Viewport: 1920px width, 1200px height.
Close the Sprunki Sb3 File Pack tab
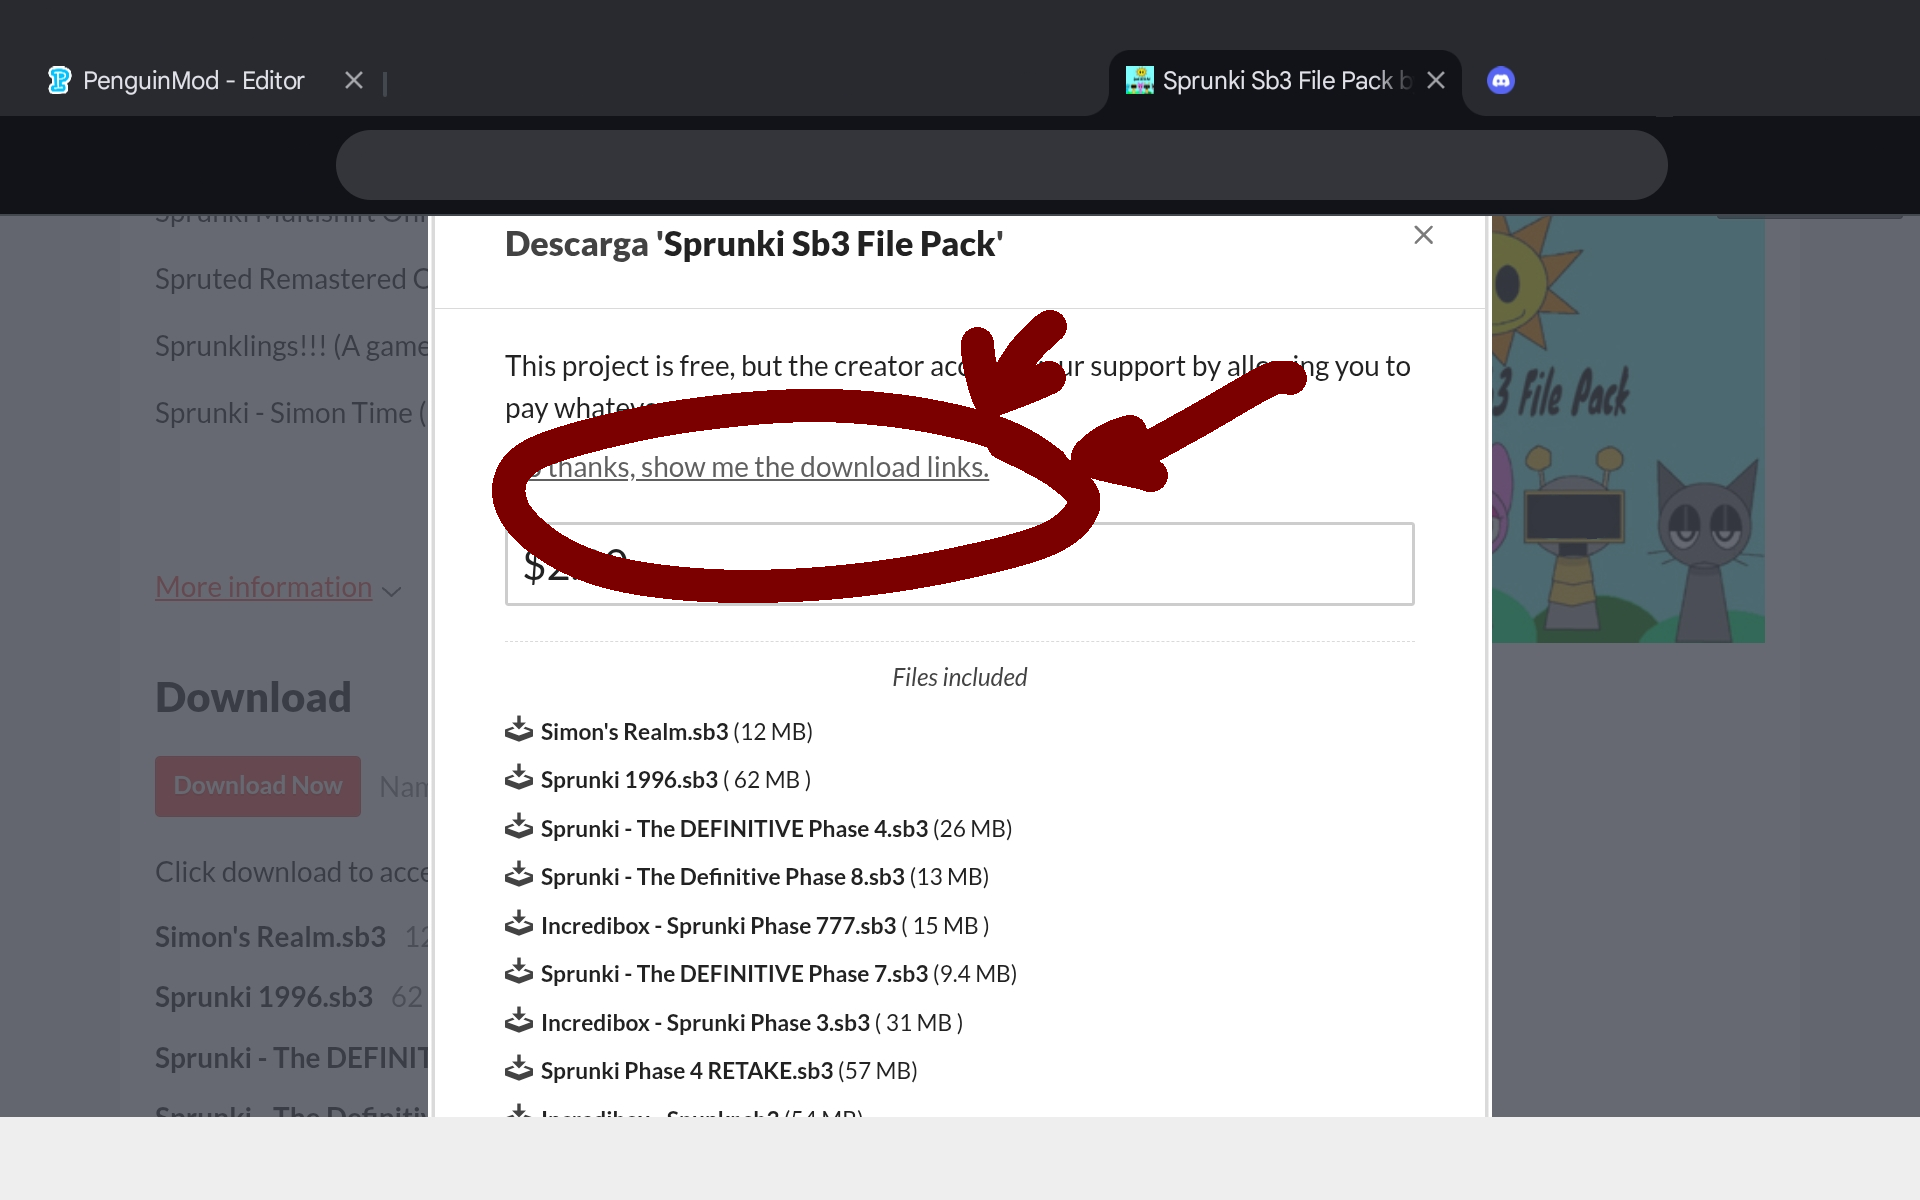pos(1436,80)
